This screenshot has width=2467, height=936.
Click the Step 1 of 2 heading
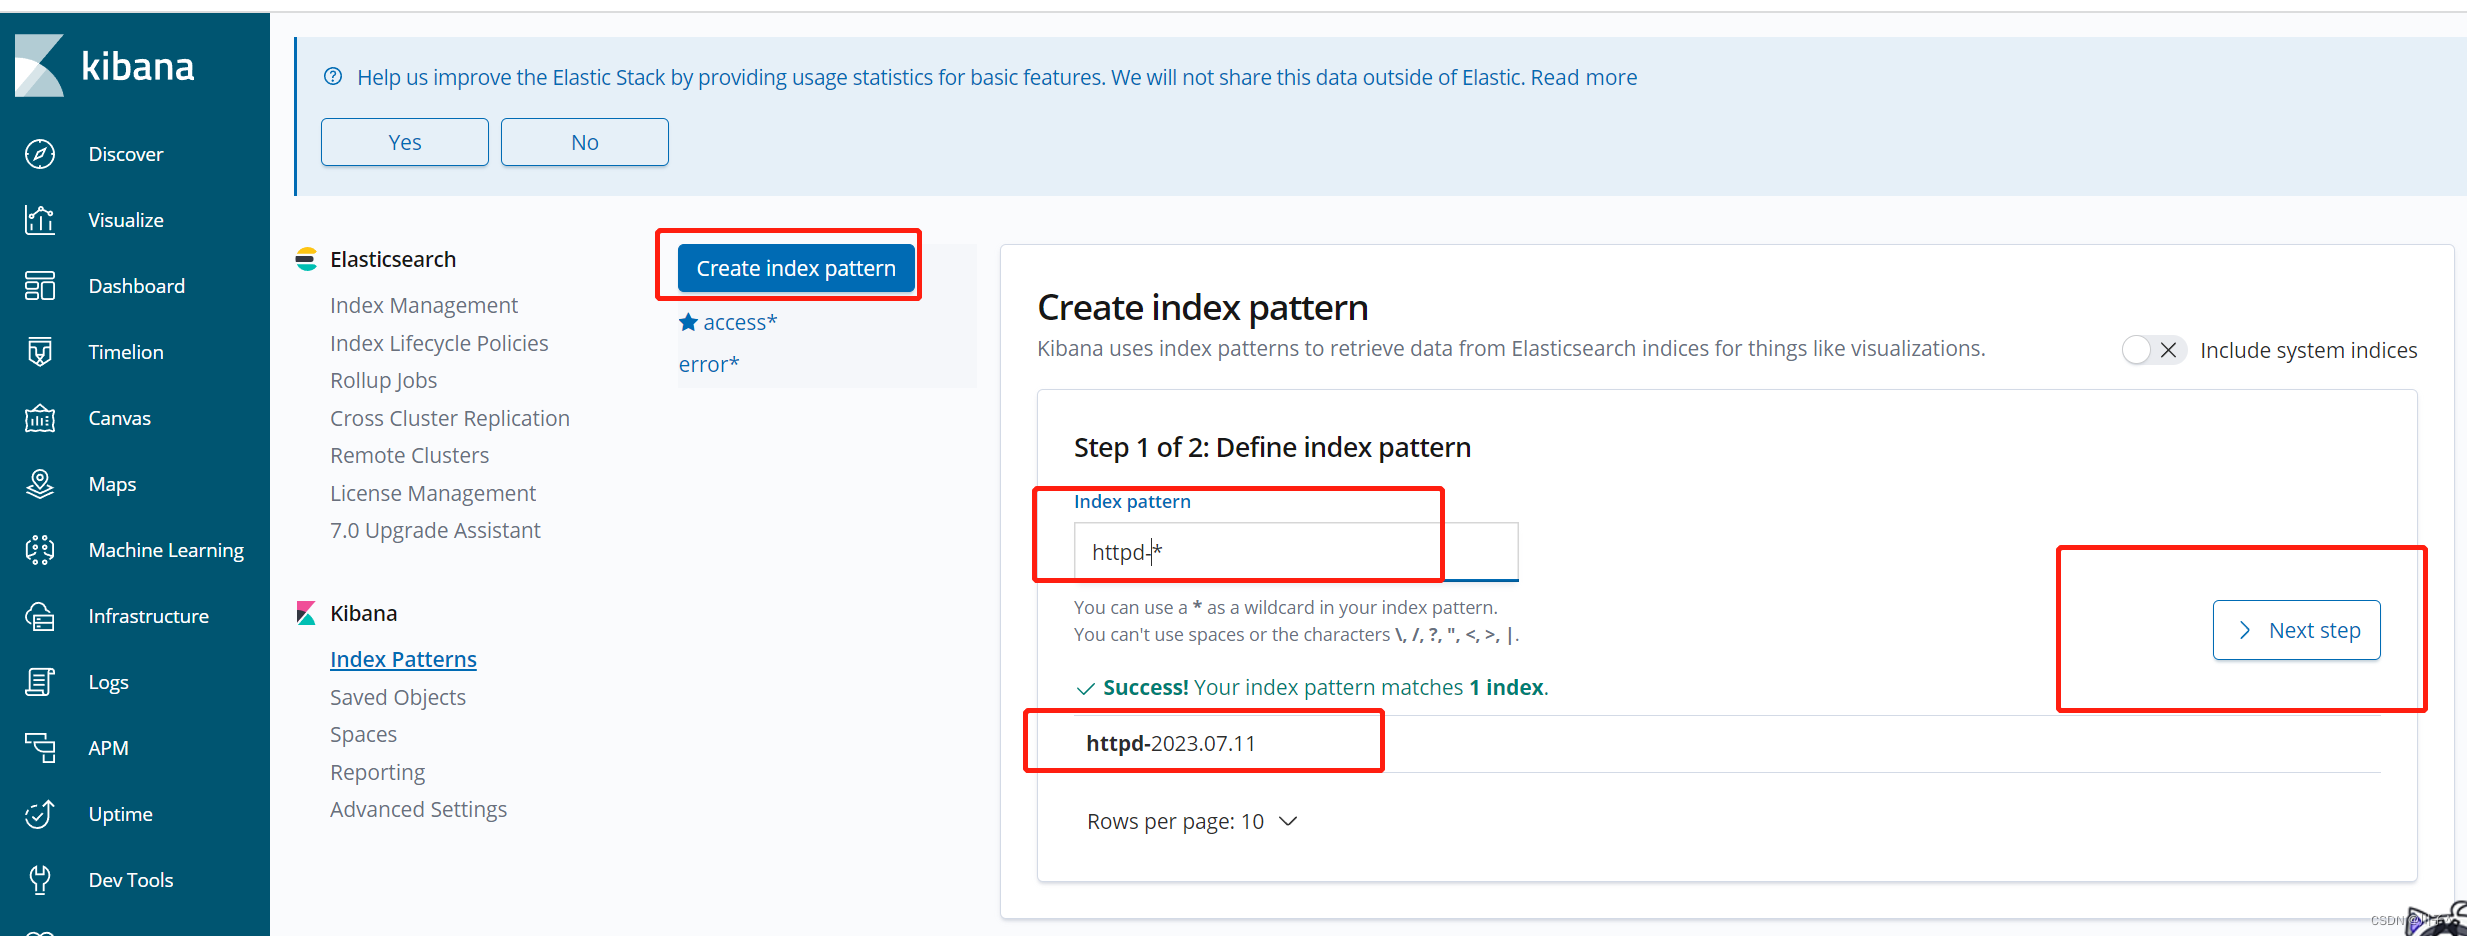[x=1272, y=447]
